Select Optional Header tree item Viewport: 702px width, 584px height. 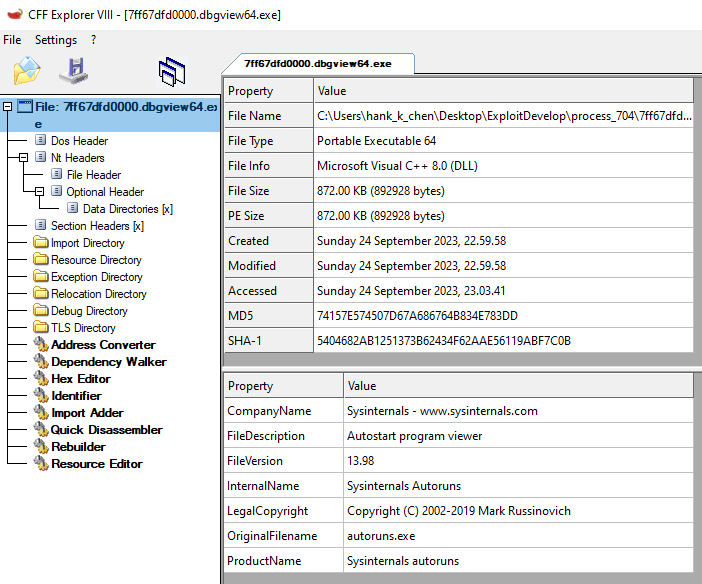[x=105, y=192]
